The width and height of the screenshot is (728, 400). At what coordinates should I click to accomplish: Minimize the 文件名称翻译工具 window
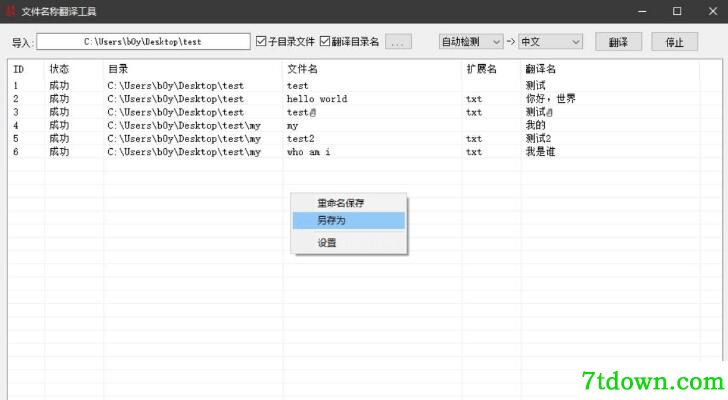coord(642,11)
